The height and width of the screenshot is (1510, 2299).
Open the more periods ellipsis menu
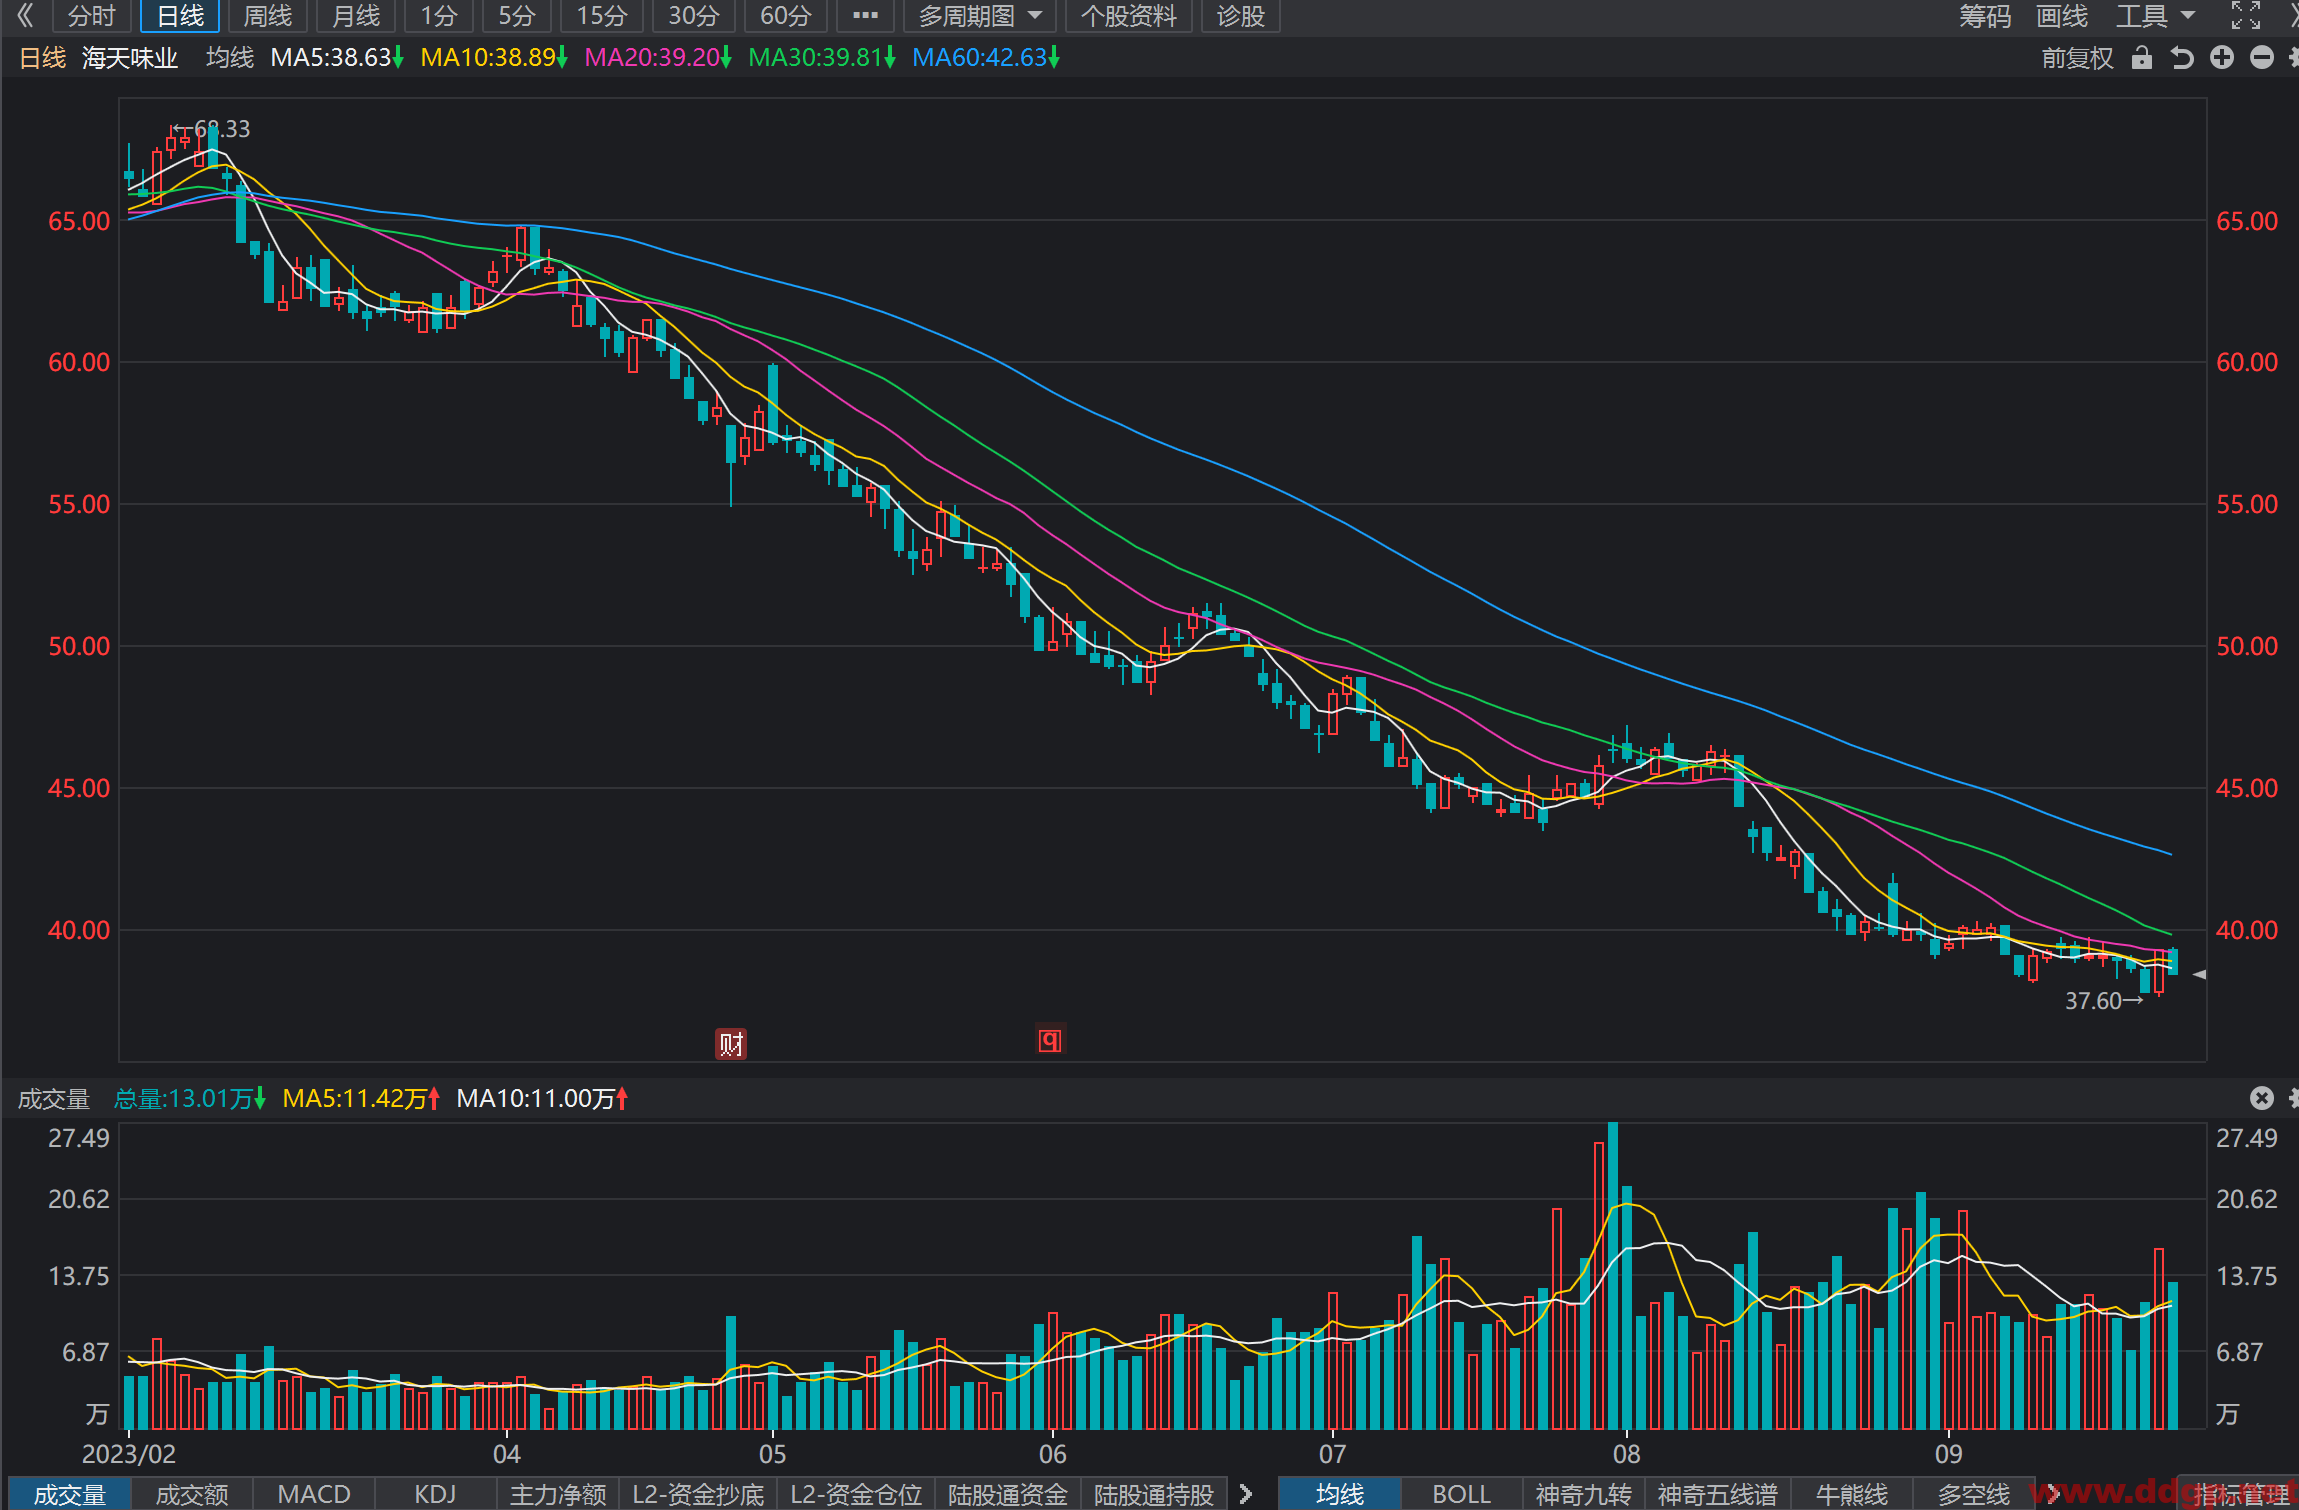pos(865,16)
